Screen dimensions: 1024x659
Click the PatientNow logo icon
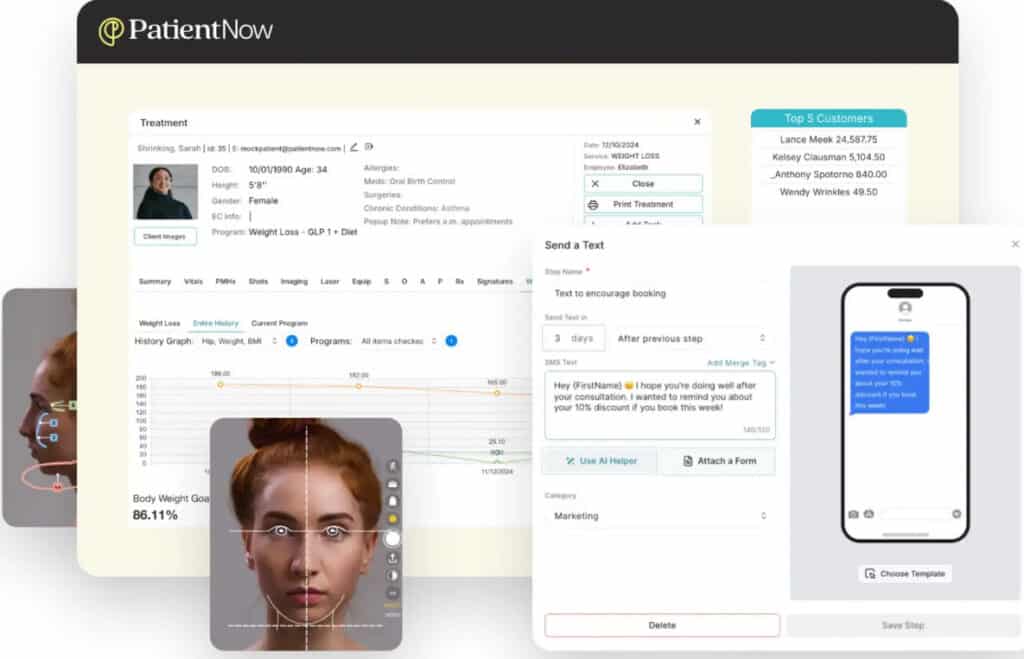[x=111, y=31]
